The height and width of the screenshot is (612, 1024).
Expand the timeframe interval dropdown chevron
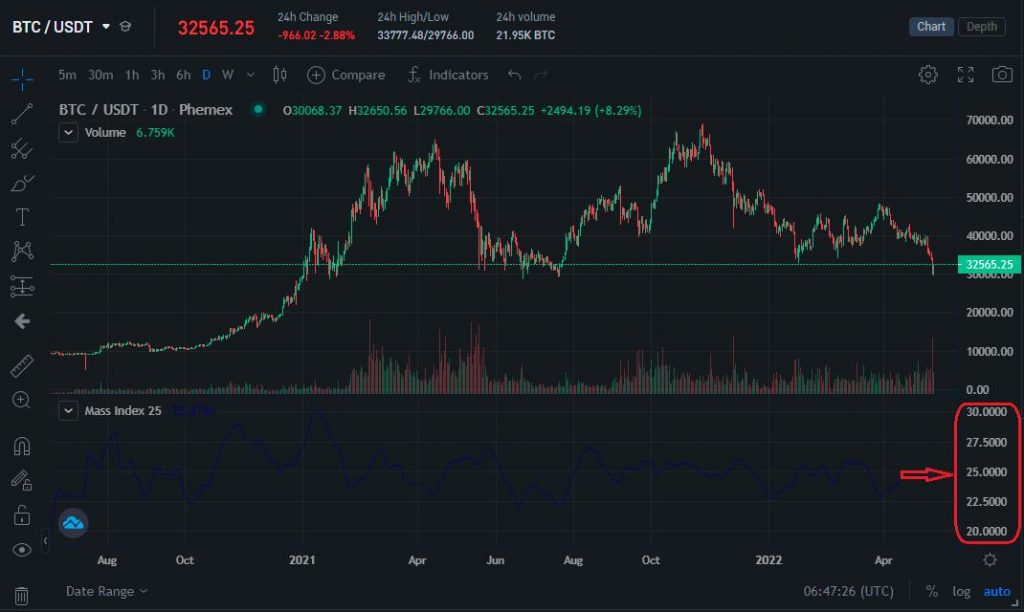[x=249, y=75]
